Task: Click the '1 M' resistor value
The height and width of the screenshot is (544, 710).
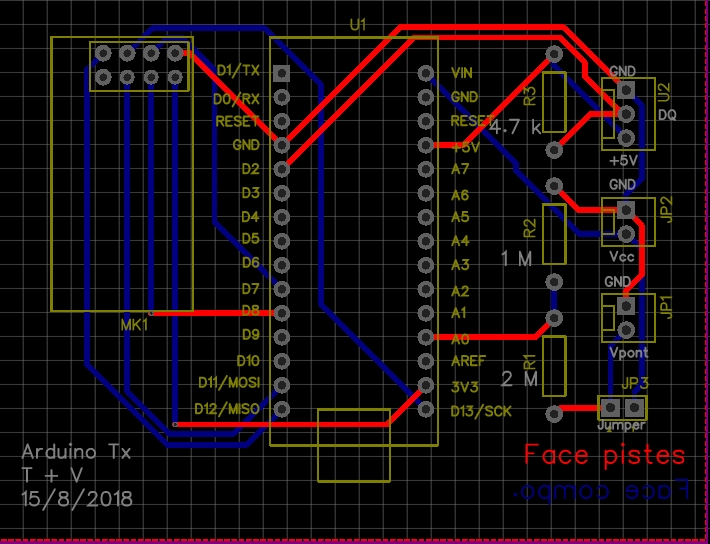Action: 517,259
